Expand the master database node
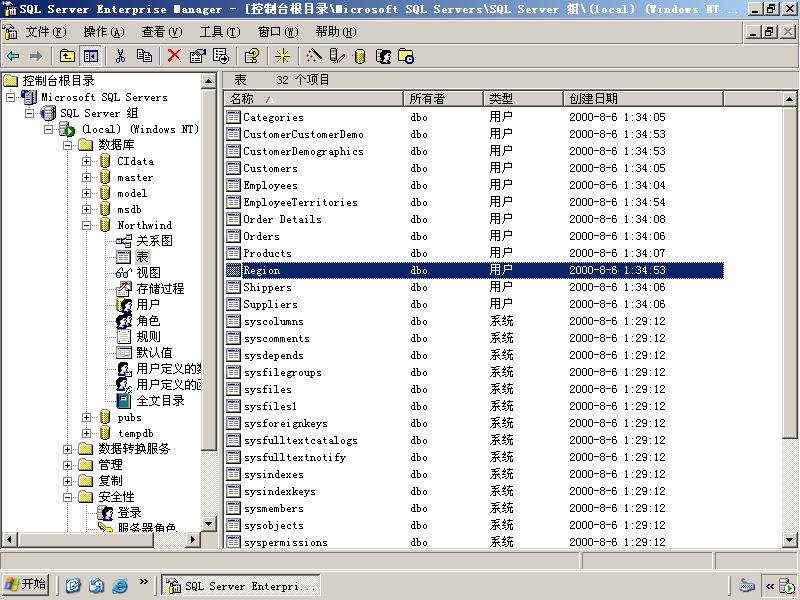The width and height of the screenshot is (800, 600). (87, 178)
